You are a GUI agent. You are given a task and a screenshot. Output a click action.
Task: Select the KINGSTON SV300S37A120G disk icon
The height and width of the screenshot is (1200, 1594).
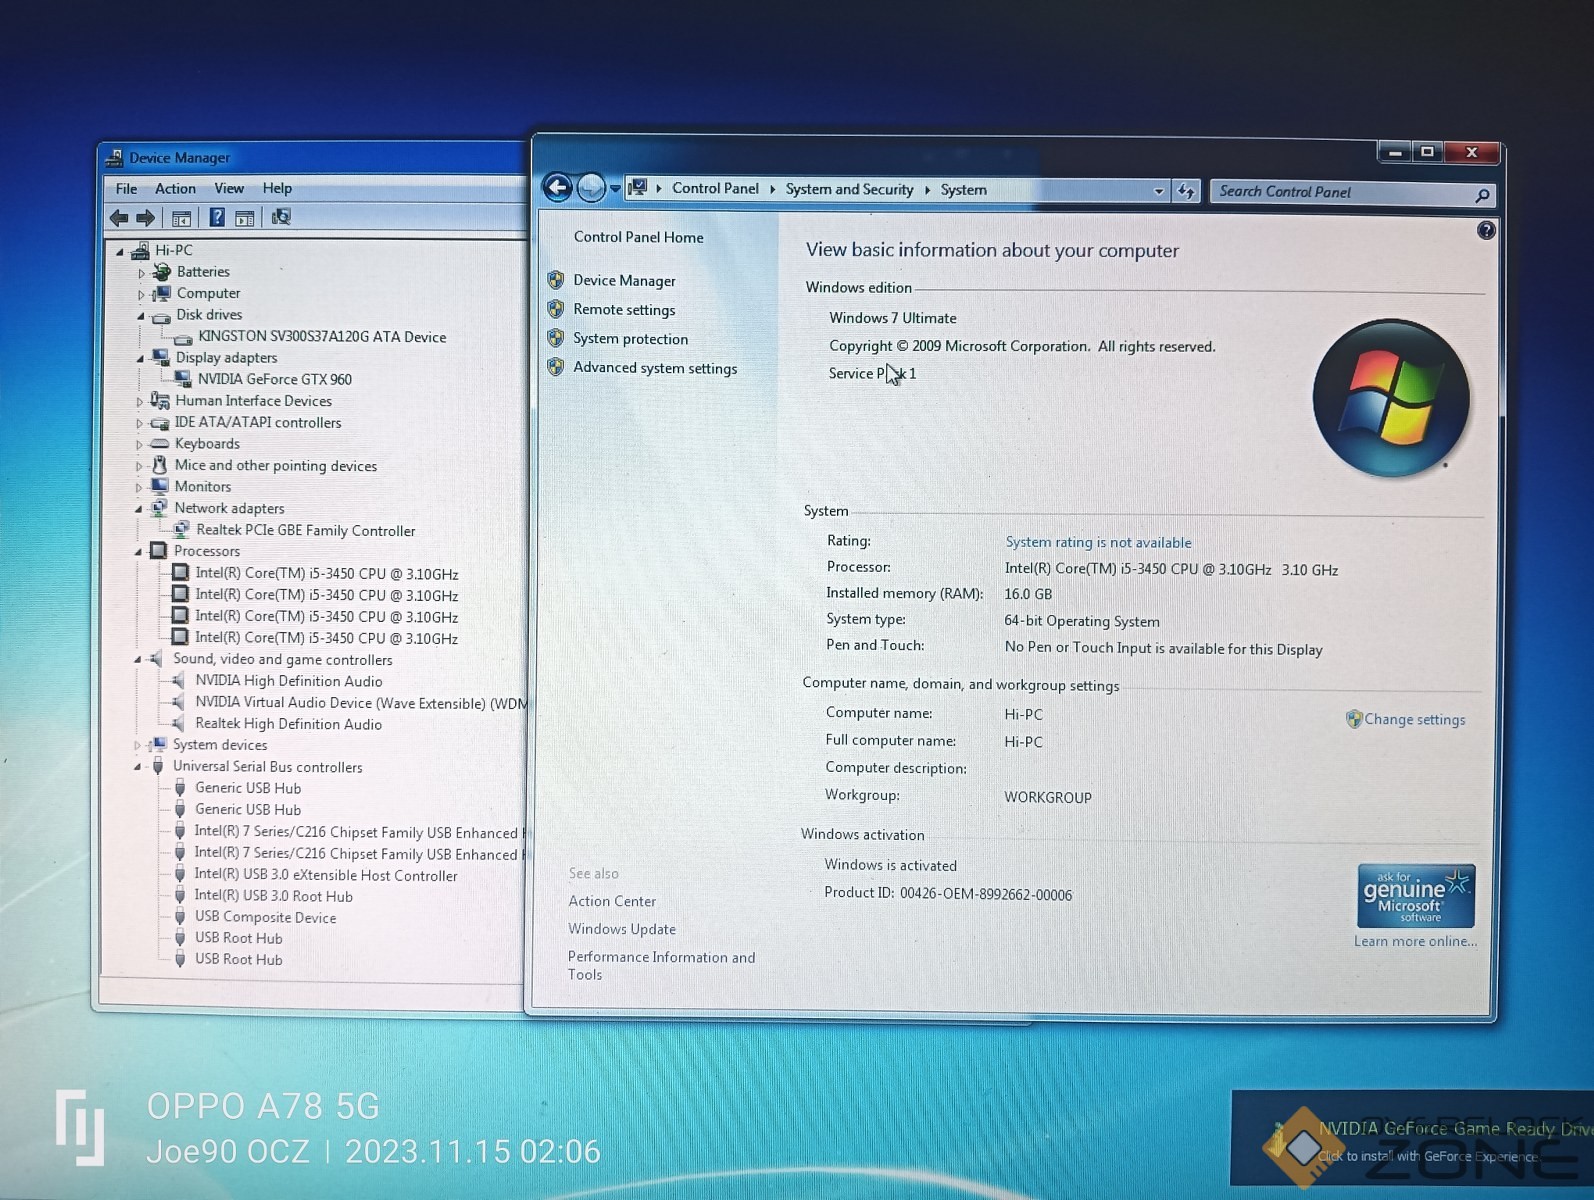(x=183, y=338)
